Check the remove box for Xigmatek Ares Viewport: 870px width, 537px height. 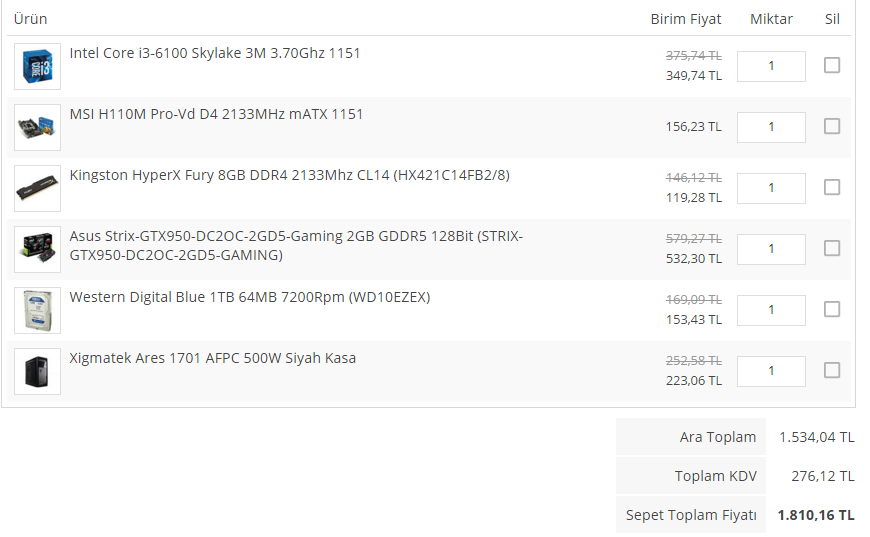pyautogui.click(x=832, y=370)
